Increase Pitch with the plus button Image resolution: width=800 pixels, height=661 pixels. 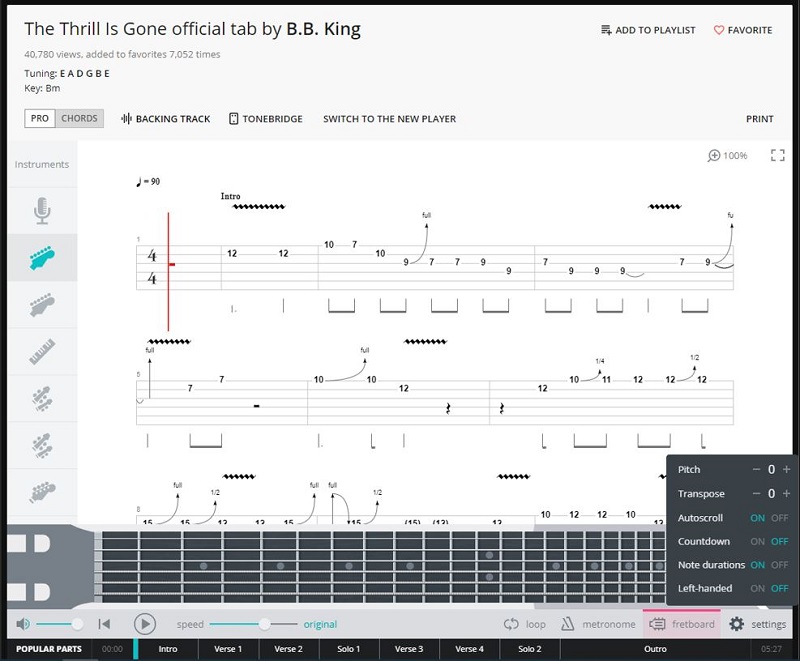click(786, 469)
